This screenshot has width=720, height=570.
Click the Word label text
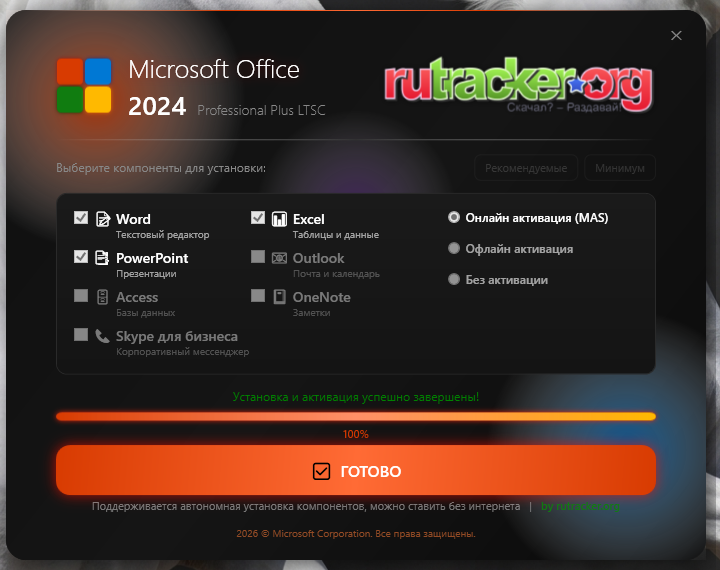pyautogui.click(x=133, y=219)
